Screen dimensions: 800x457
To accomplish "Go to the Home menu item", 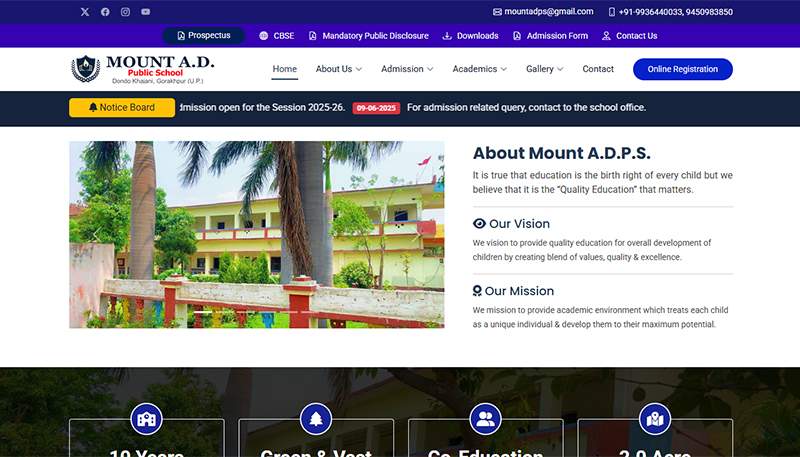I will tap(285, 69).
